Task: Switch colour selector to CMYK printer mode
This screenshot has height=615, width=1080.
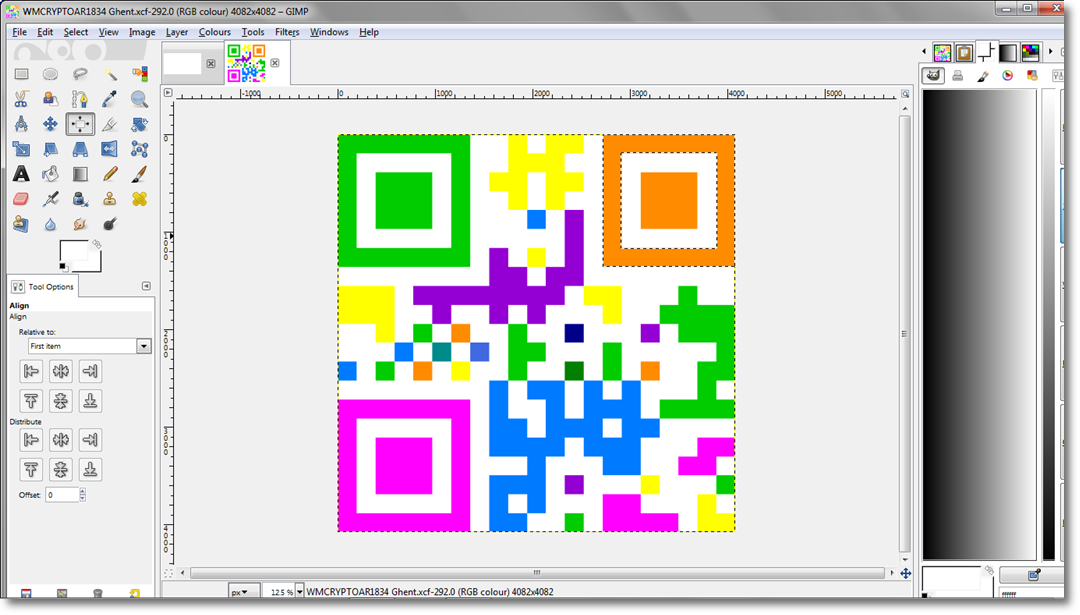Action: [x=957, y=76]
